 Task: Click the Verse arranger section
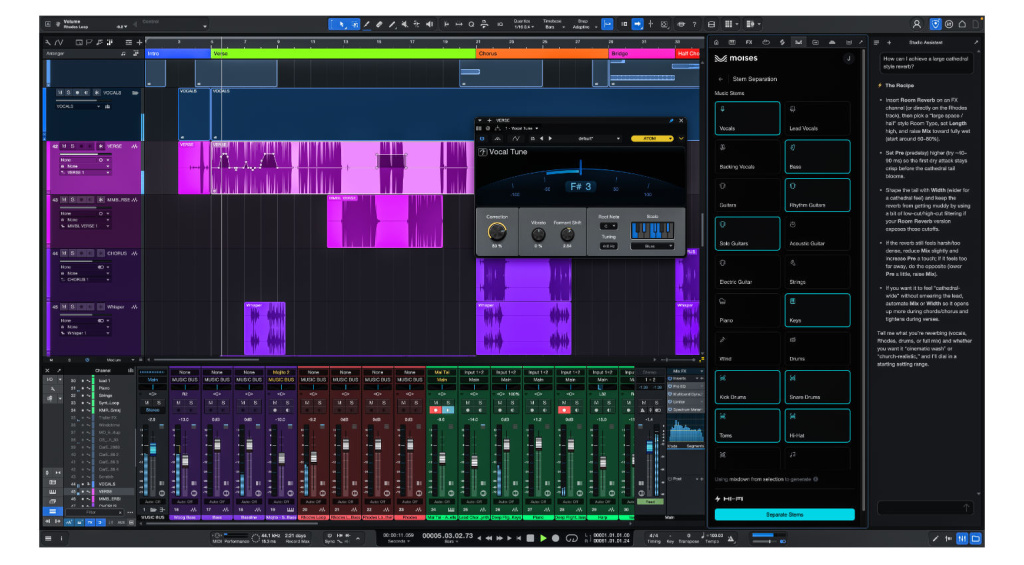[x=343, y=54]
